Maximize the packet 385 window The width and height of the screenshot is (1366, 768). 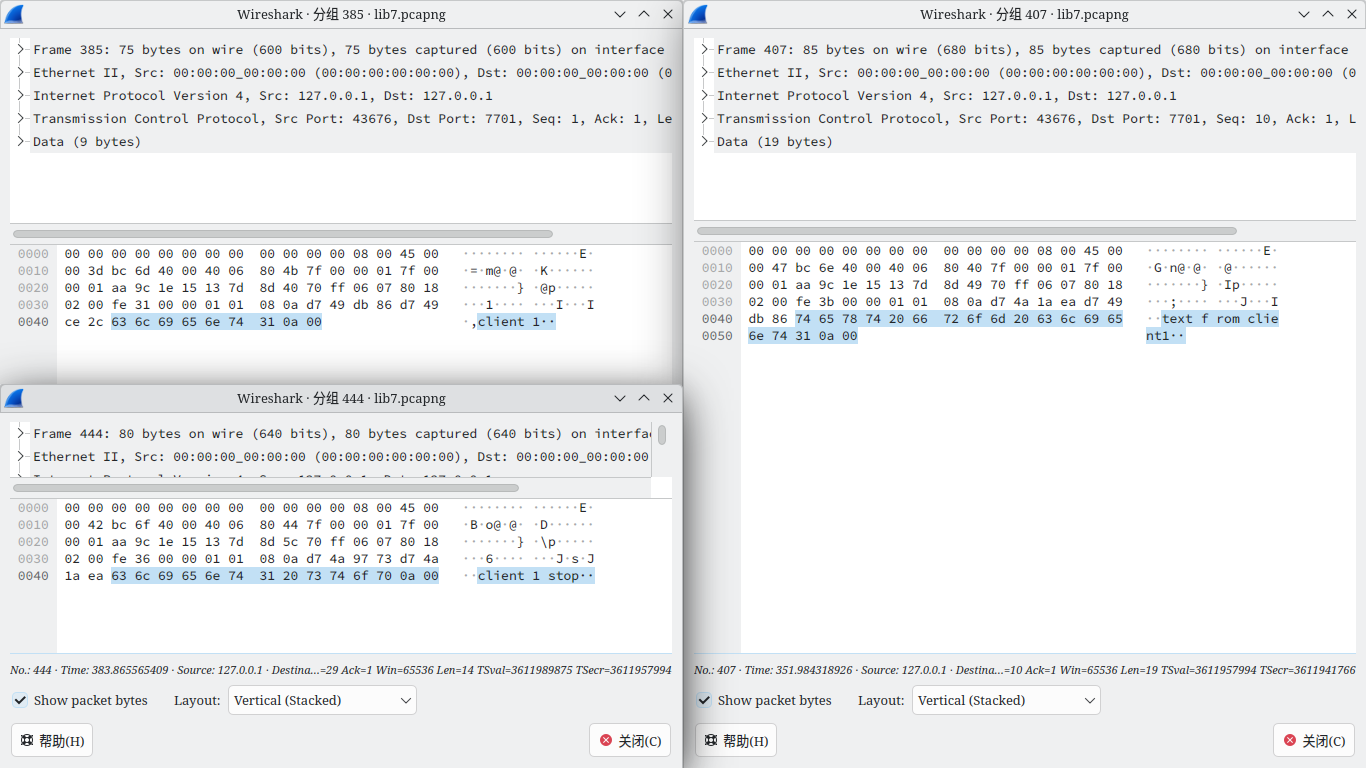coord(644,14)
